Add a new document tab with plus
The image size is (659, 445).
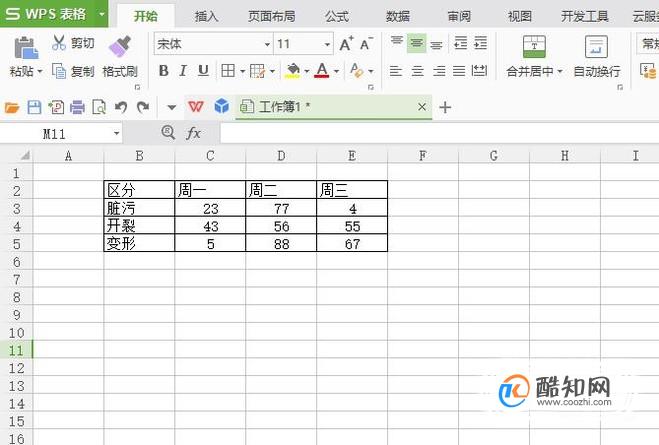coord(445,108)
